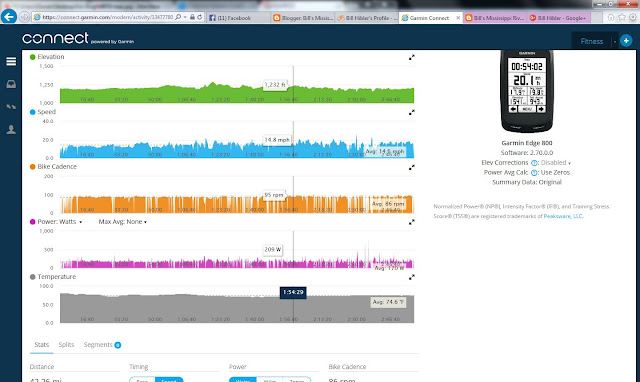Open the hamburger navigation menu icon
The width and height of the screenshot is (640, 382).
[x=11, y=61]
